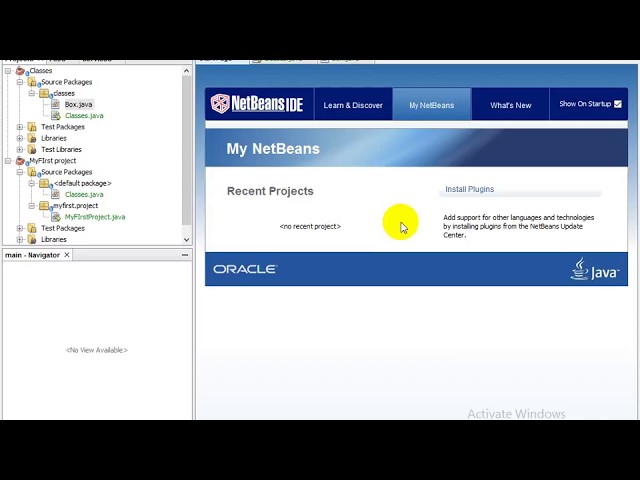Click the classes package icon
Image resolution: width=640 pixels, height=480 pixels.
[44, 93]
